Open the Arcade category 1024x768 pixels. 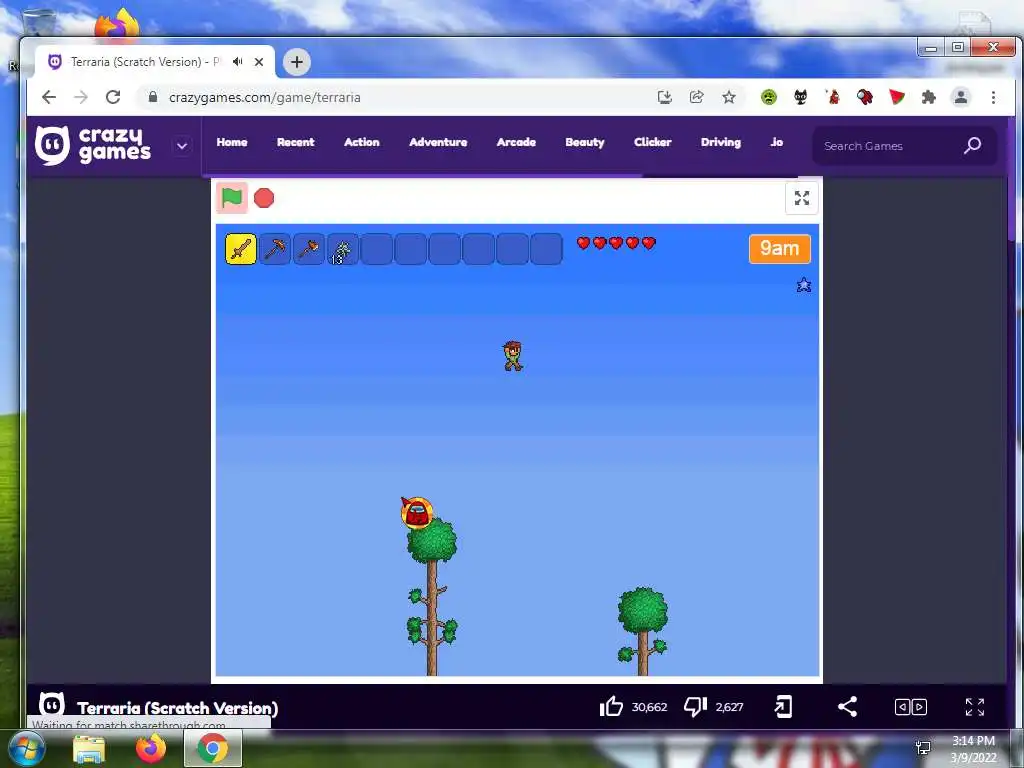pyautogui.click(x=516, y=142)
